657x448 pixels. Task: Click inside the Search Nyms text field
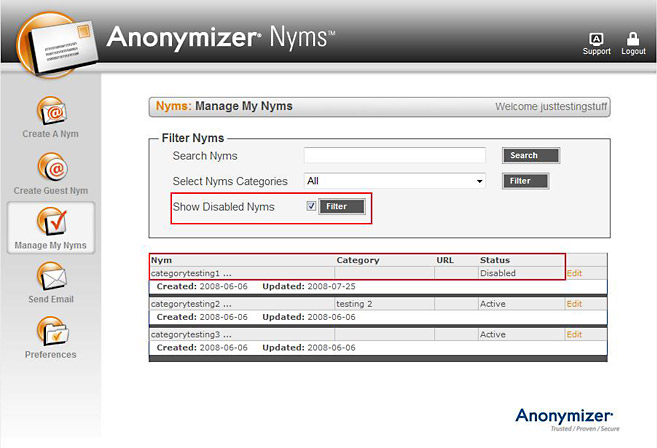(x=394, y=155)
